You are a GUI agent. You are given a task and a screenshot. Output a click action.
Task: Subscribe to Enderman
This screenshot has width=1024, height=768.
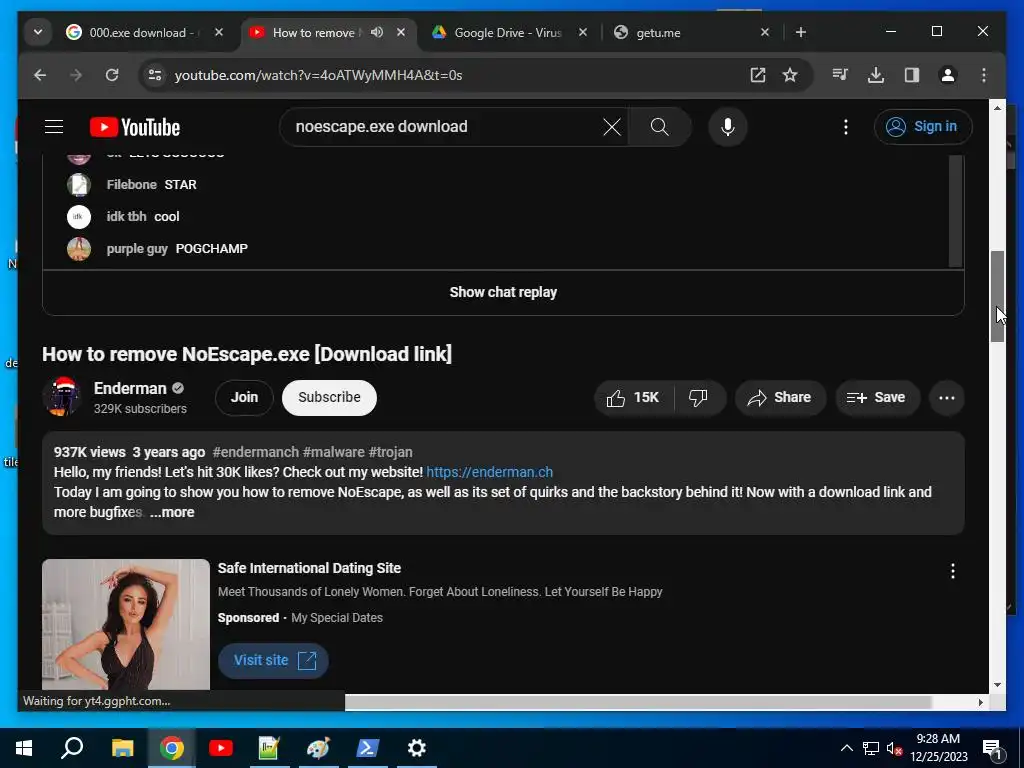[329, 397]
